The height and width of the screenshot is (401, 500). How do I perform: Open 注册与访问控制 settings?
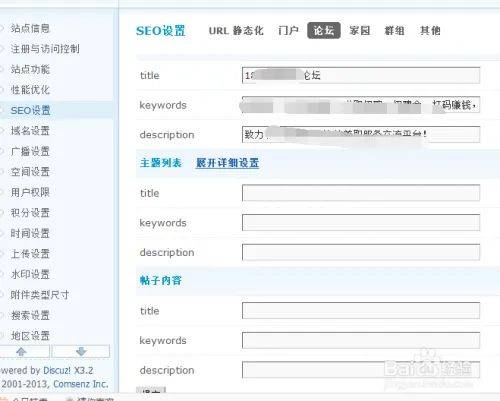coord(45,49)
